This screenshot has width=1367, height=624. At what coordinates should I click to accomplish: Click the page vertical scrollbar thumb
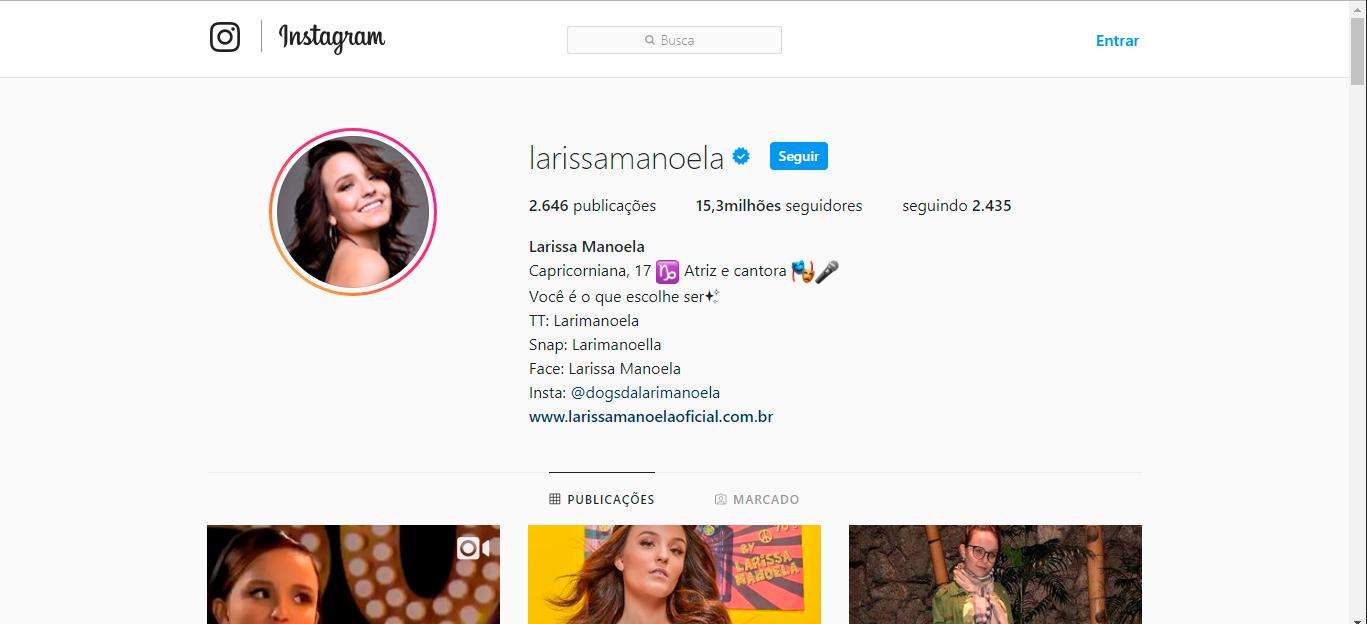[x=1358, y=50]
